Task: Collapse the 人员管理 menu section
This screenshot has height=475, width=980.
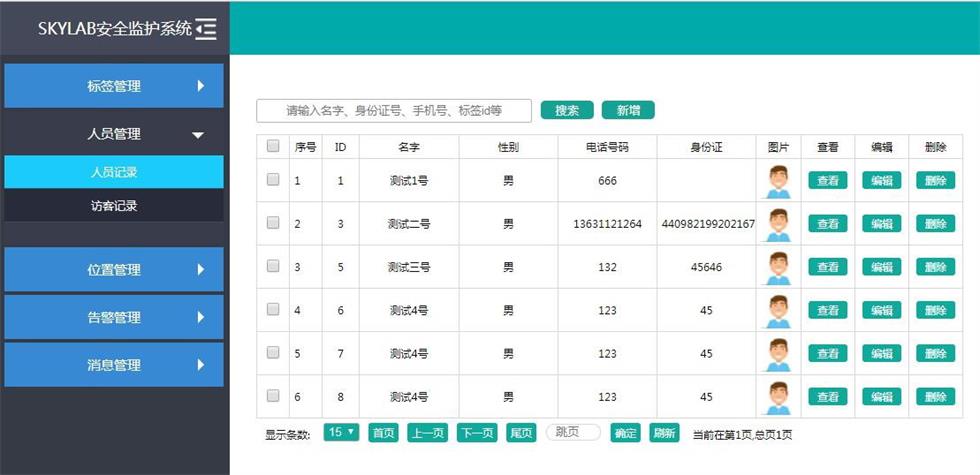Action: point(198,134)
